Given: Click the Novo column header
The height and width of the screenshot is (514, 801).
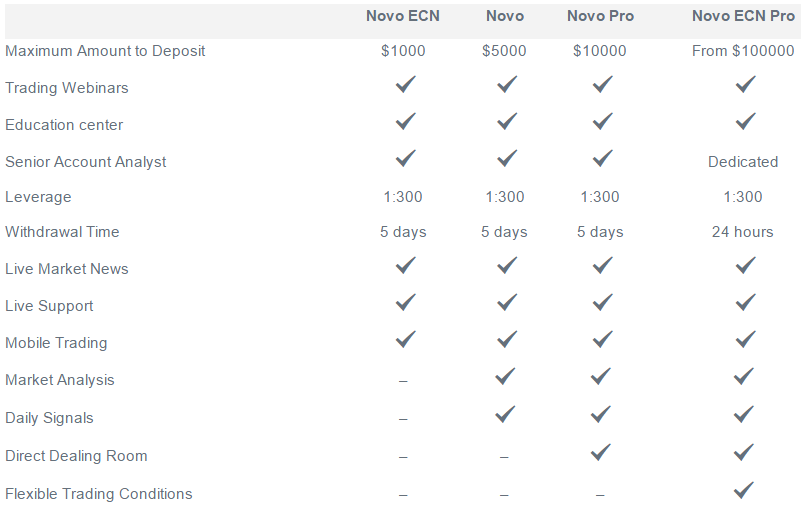Looking at the screenshot, I should [x=505, y=16].
